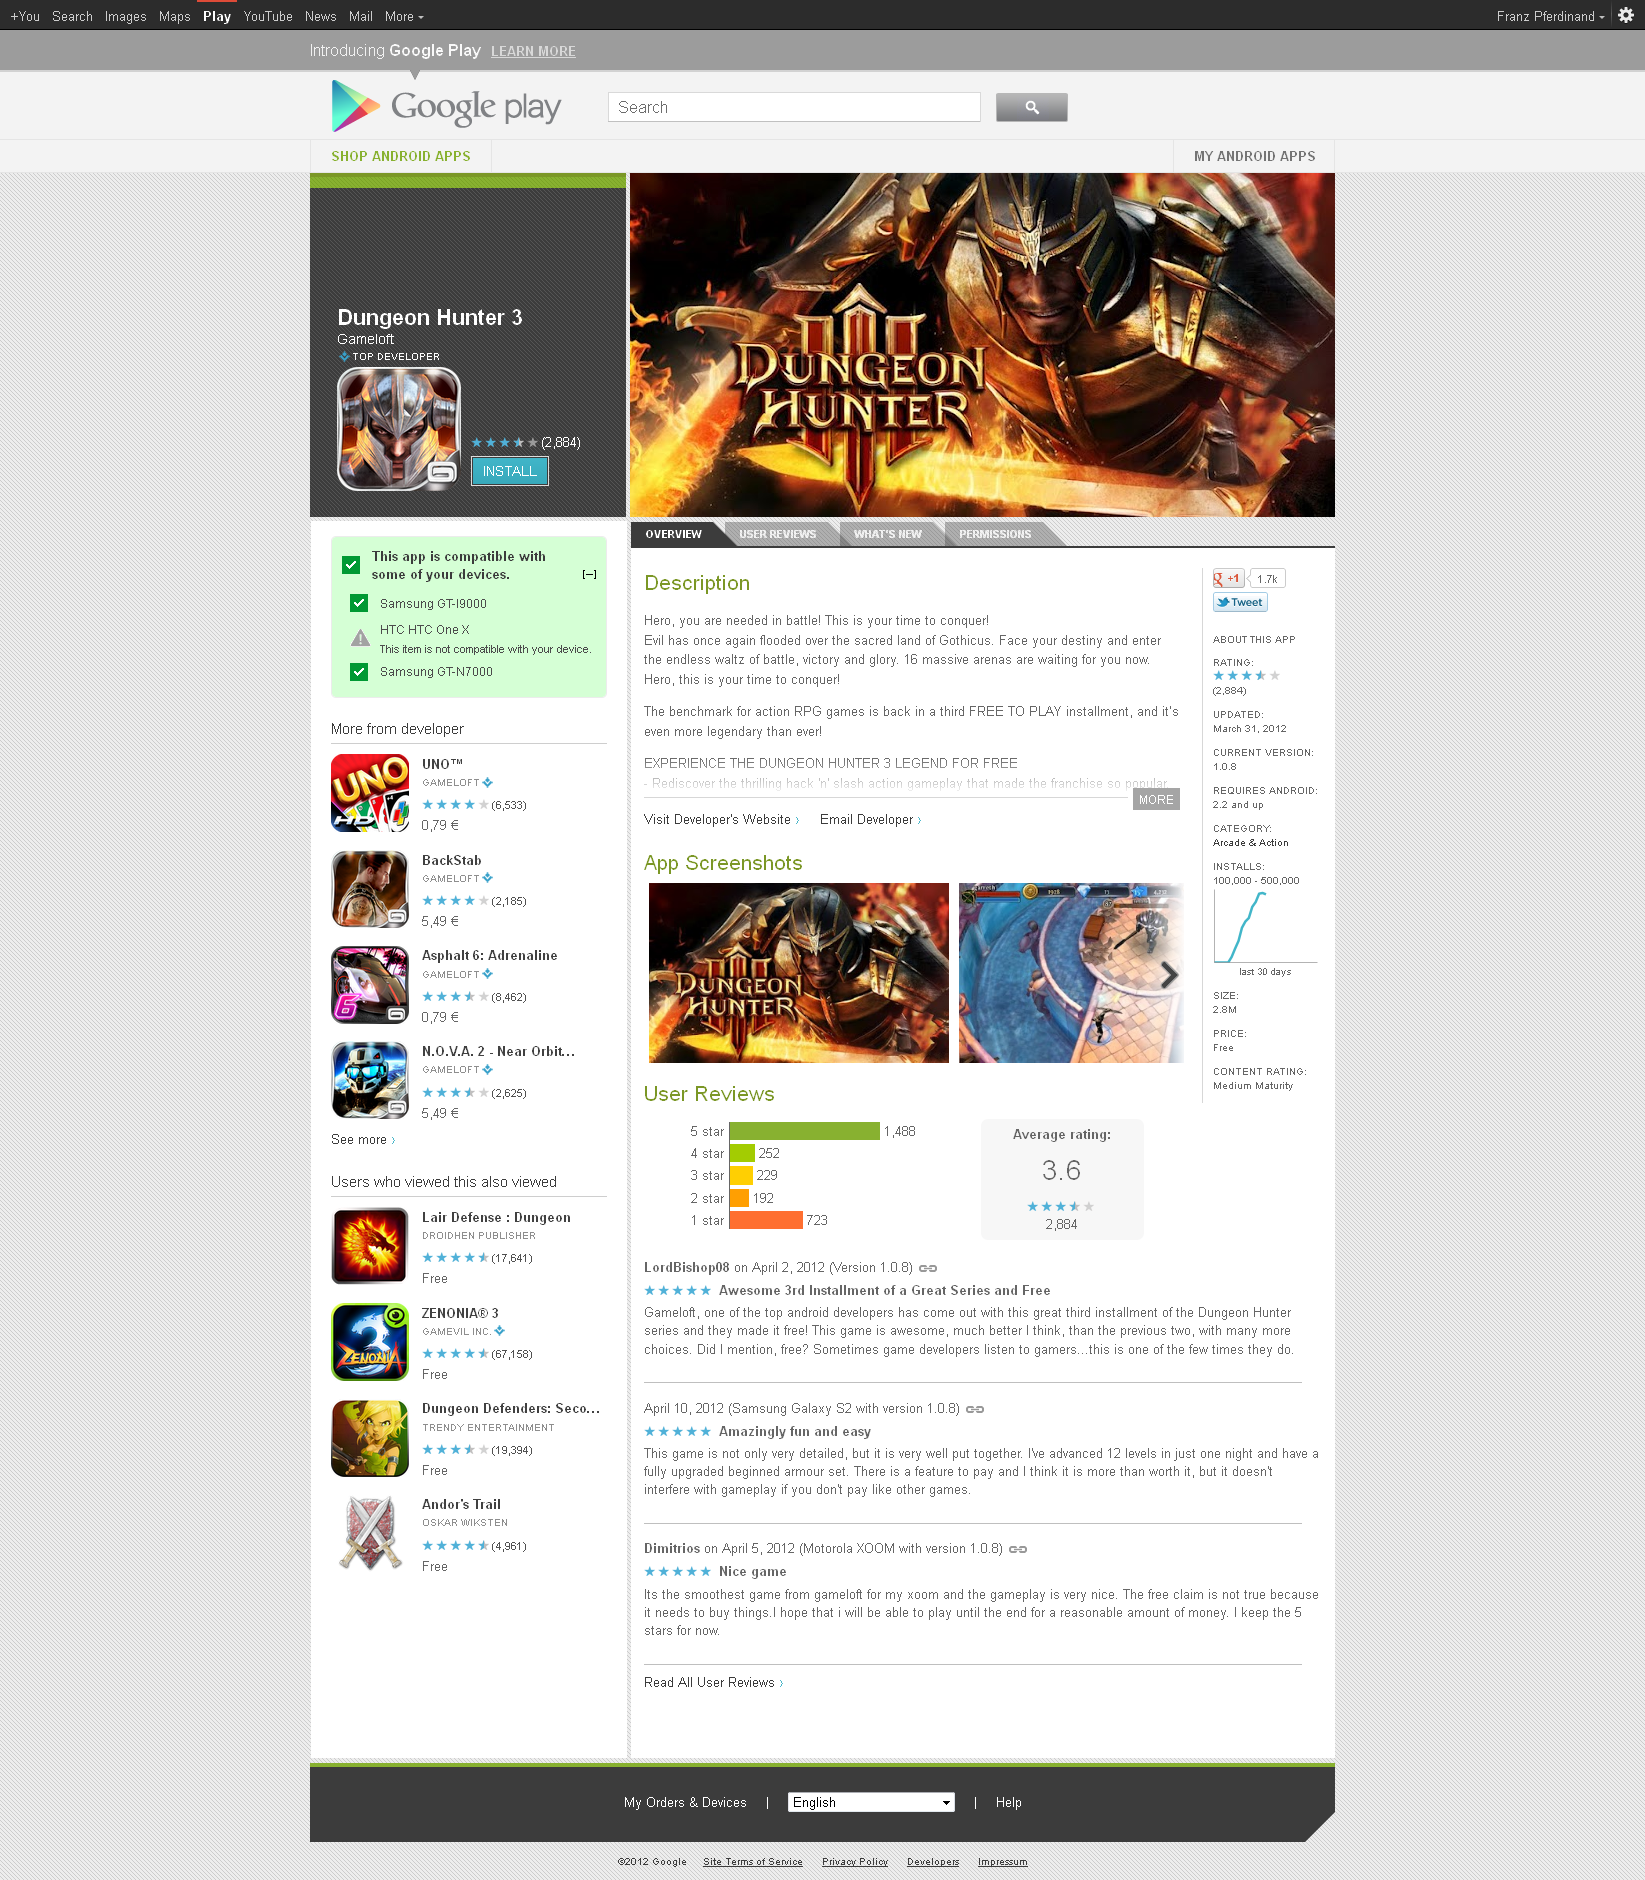Open the Impressum footer link

1002,1861
